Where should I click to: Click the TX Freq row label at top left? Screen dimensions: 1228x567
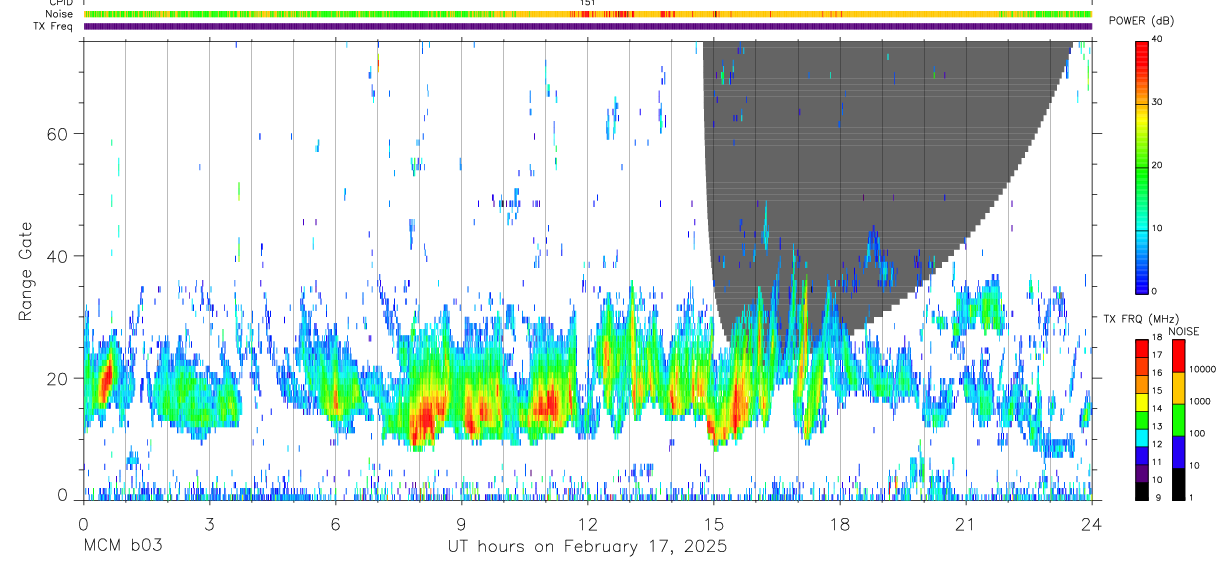coord(51,26)
